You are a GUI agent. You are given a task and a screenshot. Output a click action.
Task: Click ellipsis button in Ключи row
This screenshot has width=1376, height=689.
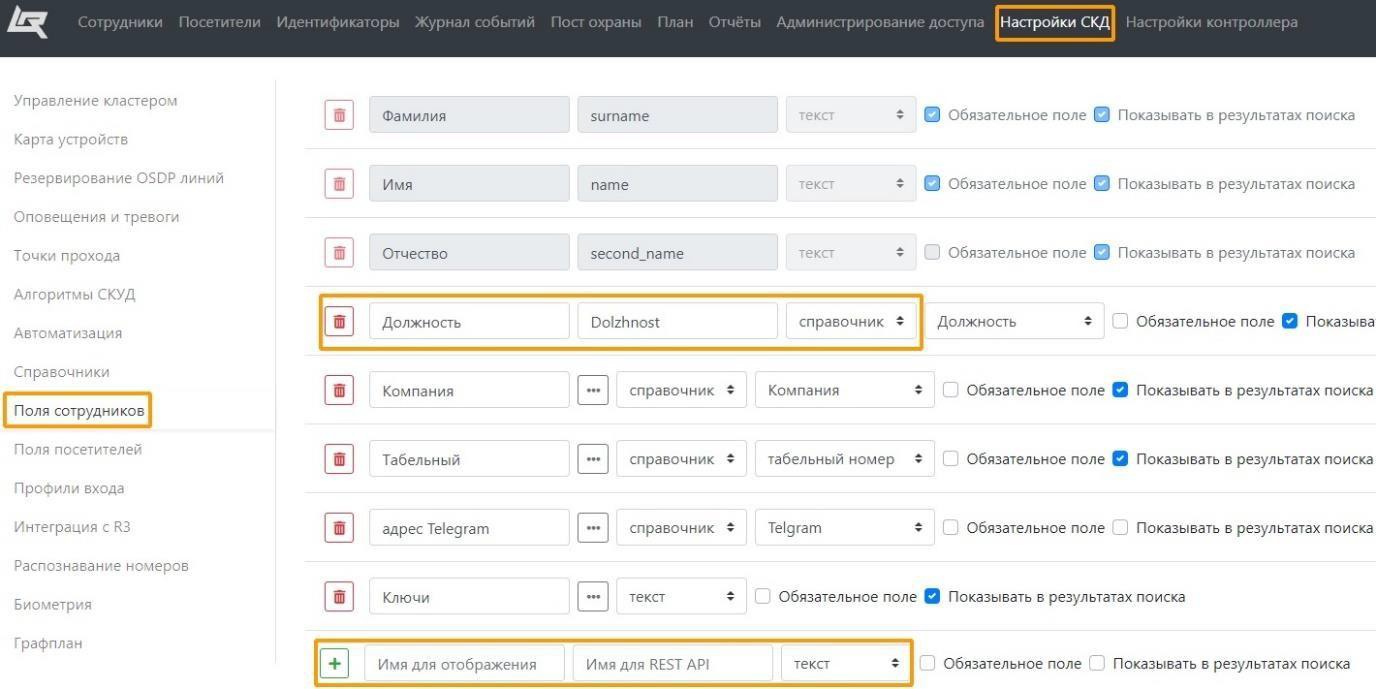(593, 597)
